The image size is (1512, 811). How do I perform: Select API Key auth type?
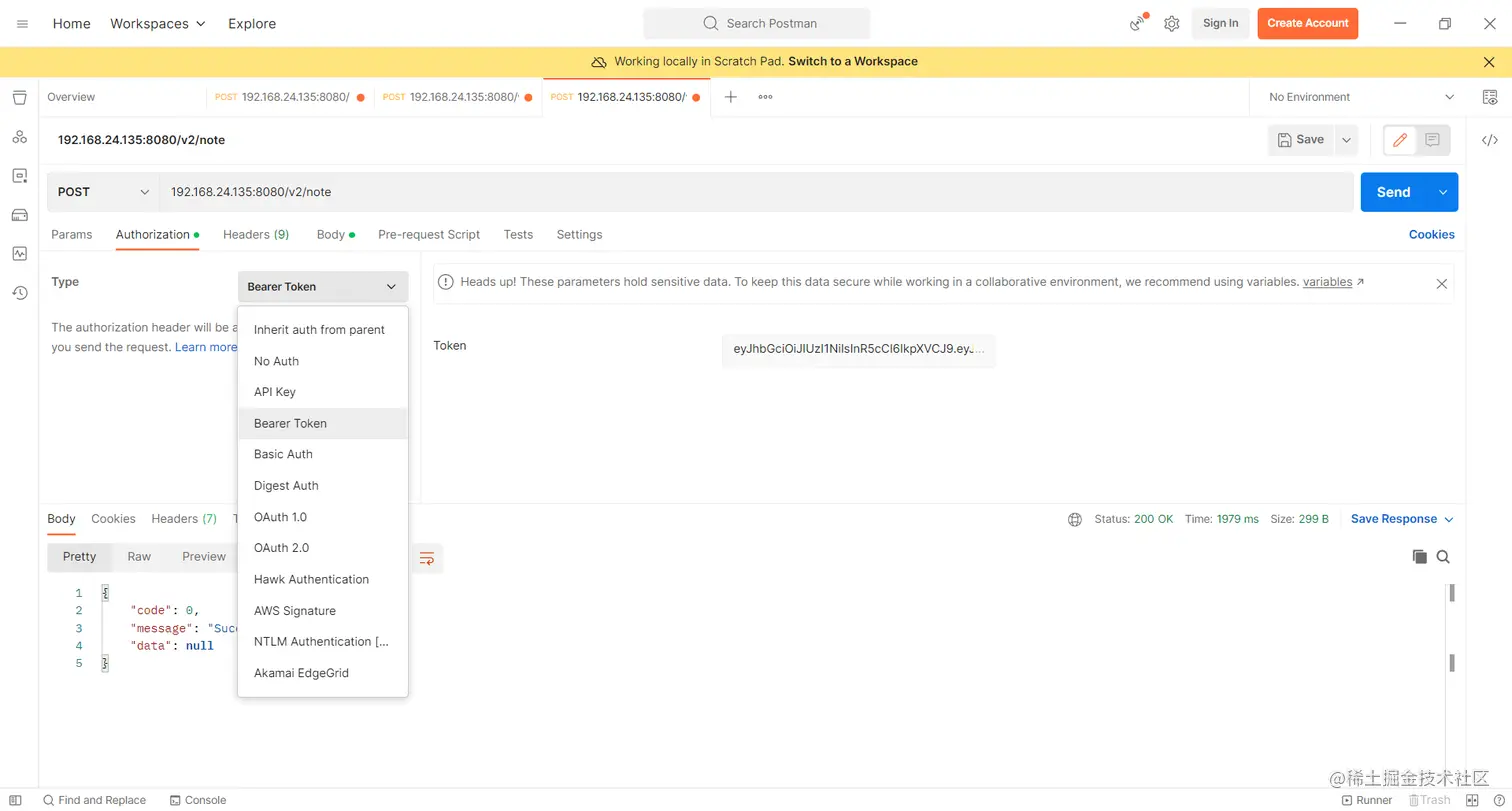[x=323, y=392]
